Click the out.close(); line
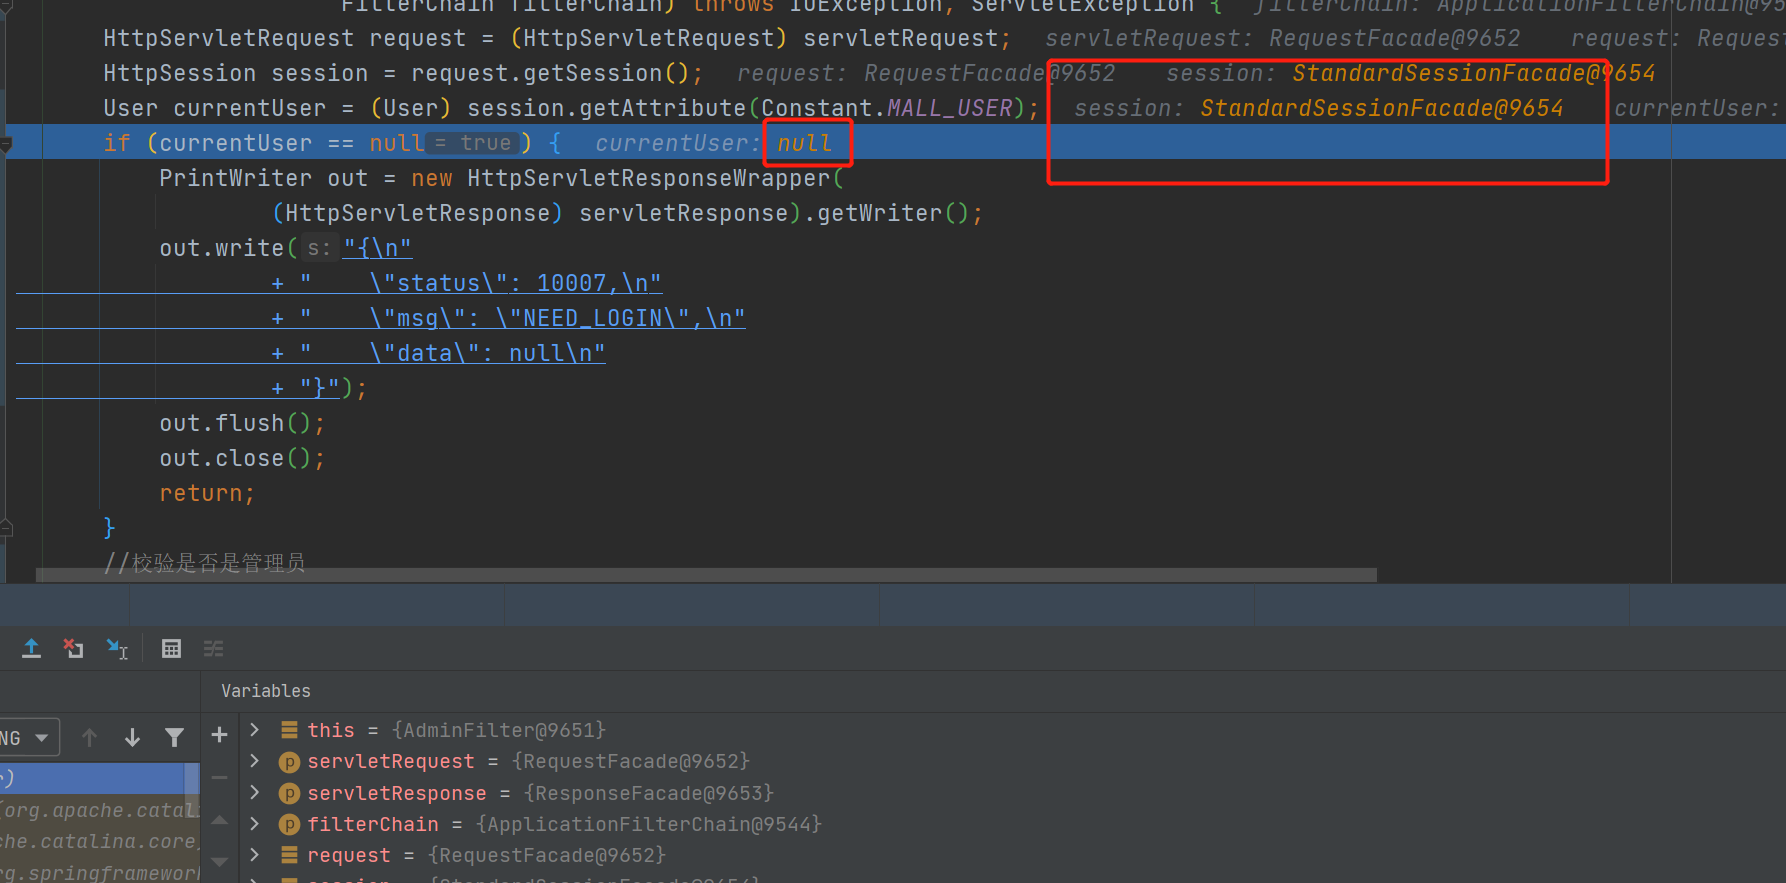 coord(242,458)
